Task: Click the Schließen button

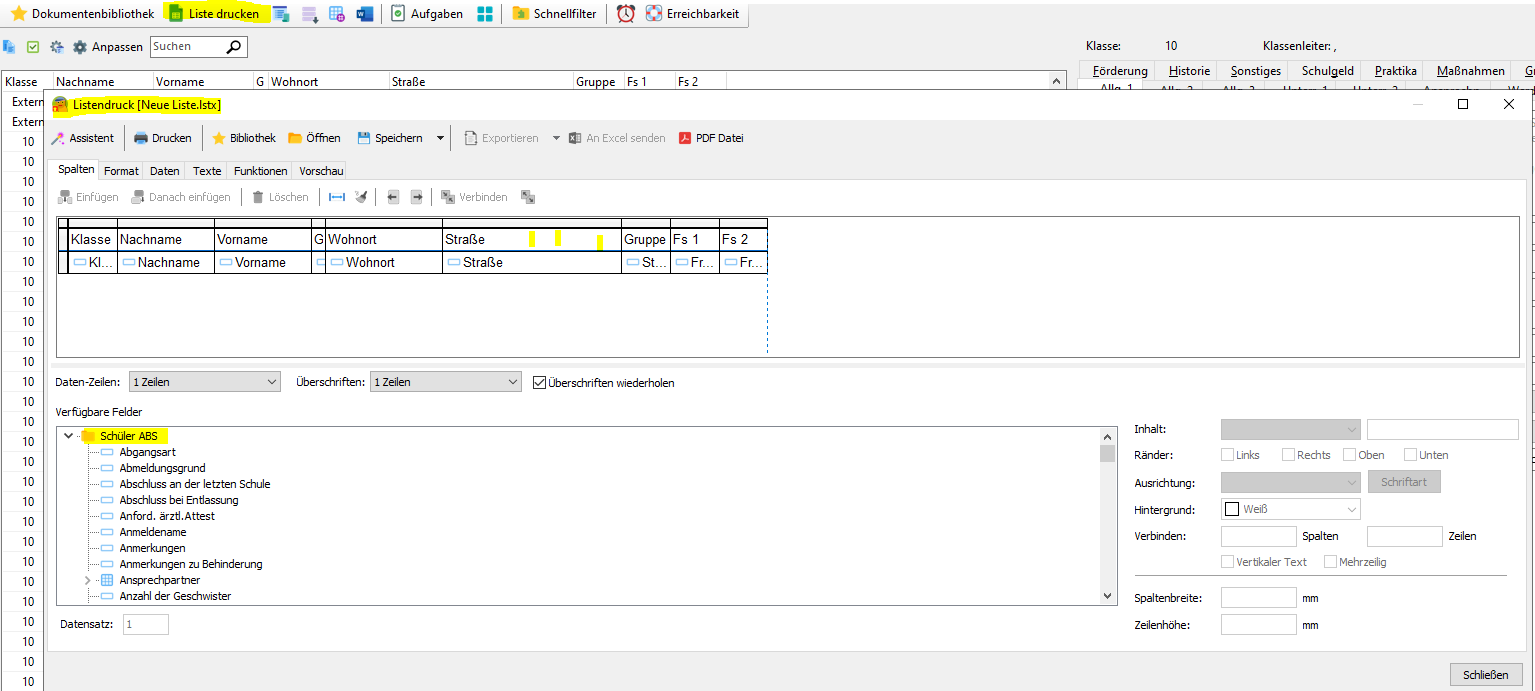Action: pyautogui.click(x=1485, y=675)
